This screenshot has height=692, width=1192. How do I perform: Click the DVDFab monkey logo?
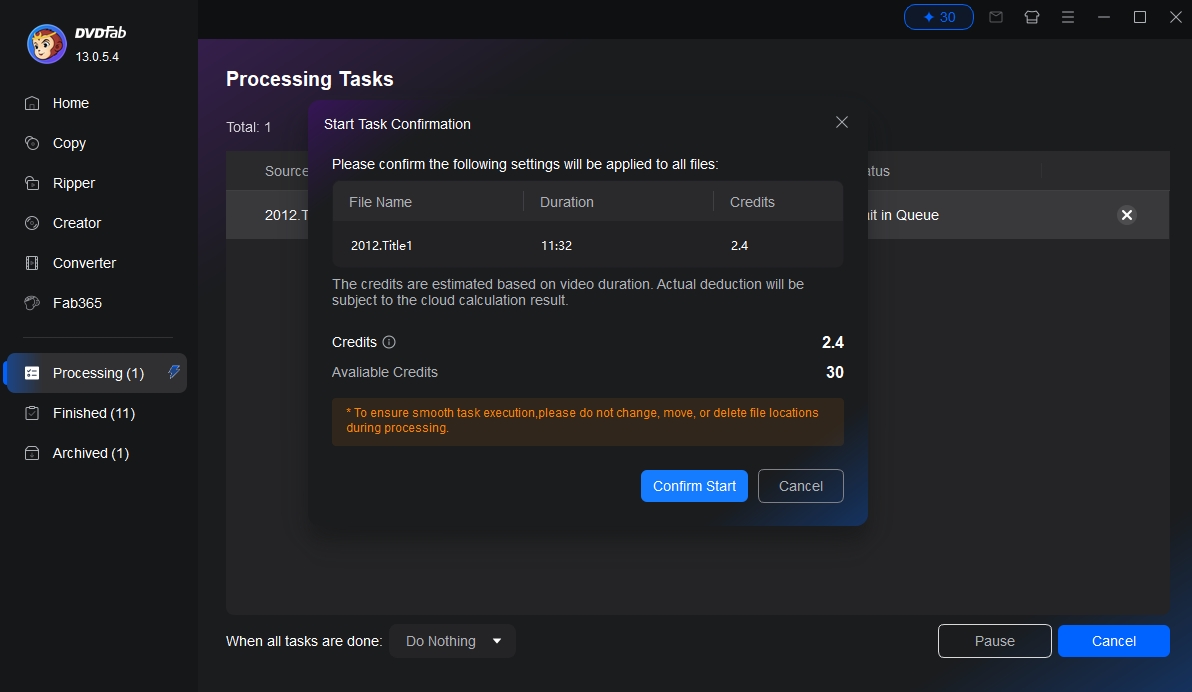click(46, 44)
